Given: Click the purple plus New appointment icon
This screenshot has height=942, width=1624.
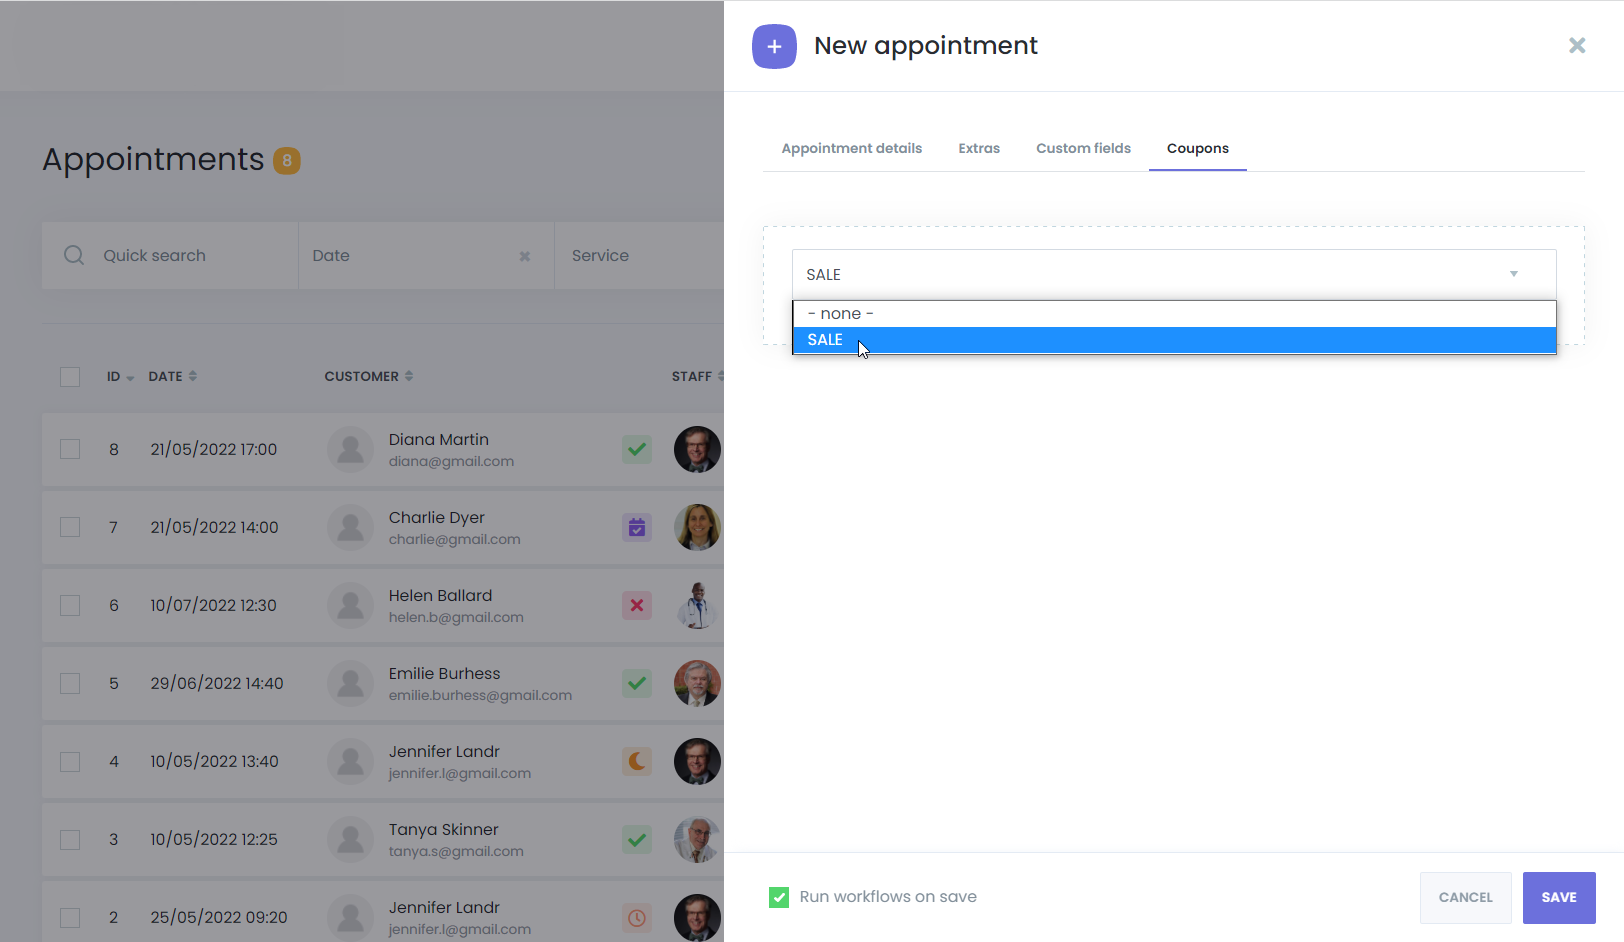Looking at the screenshot, I should (774, 47).
